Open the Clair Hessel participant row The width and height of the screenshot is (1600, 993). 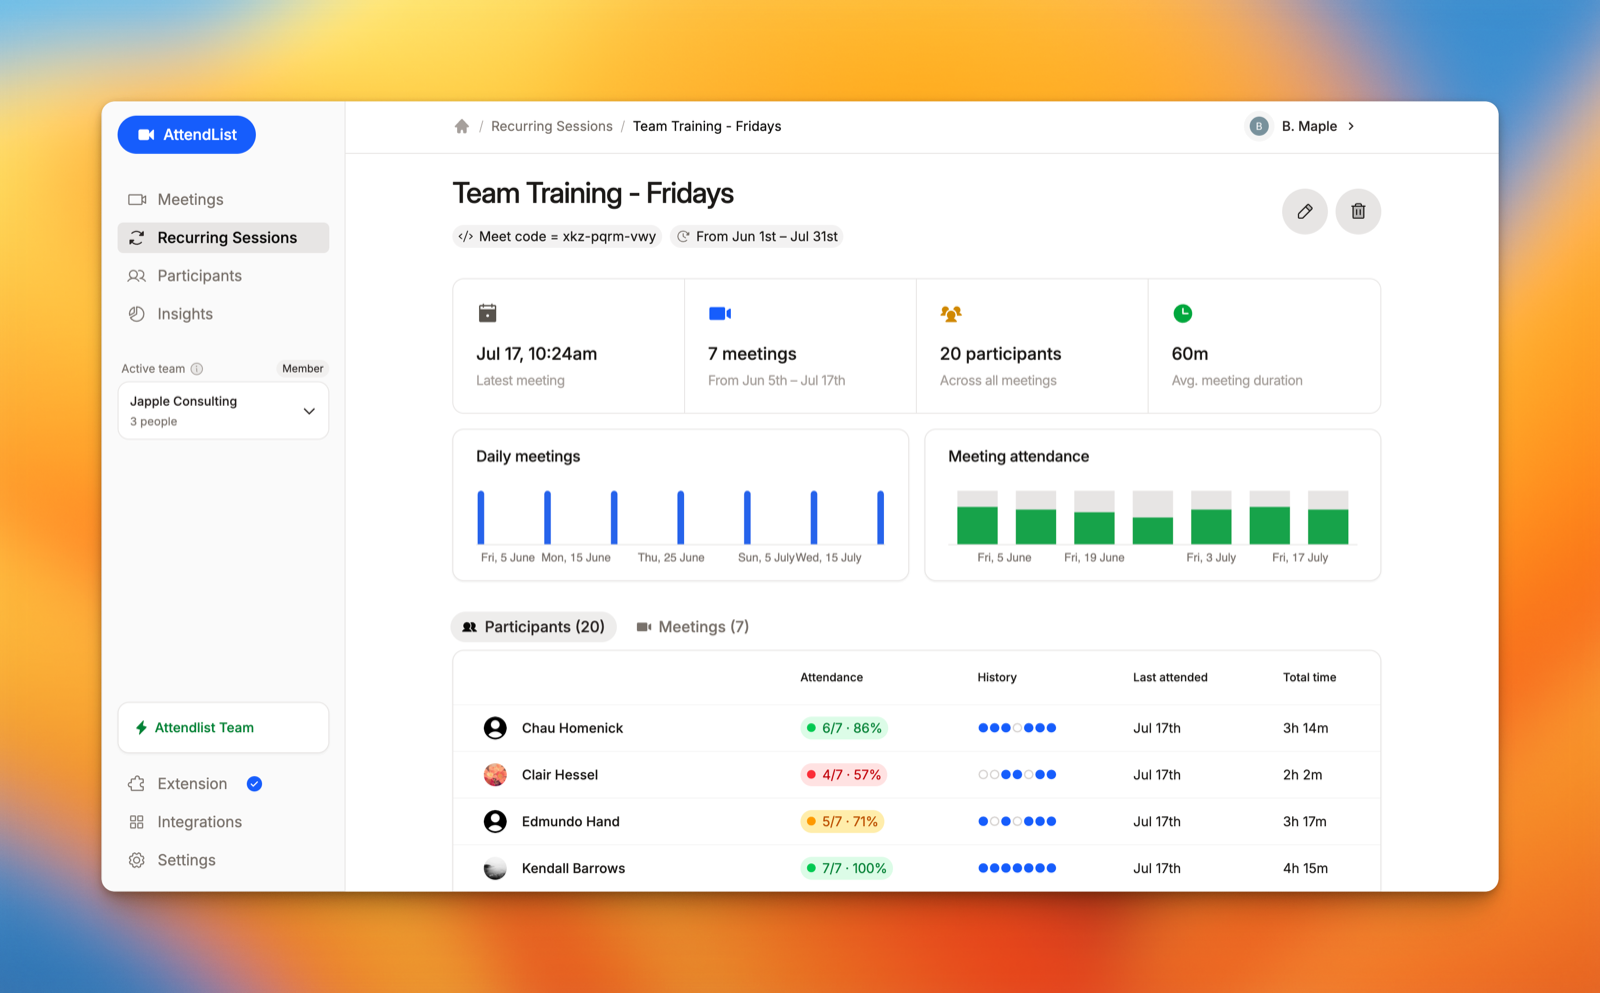916,775
